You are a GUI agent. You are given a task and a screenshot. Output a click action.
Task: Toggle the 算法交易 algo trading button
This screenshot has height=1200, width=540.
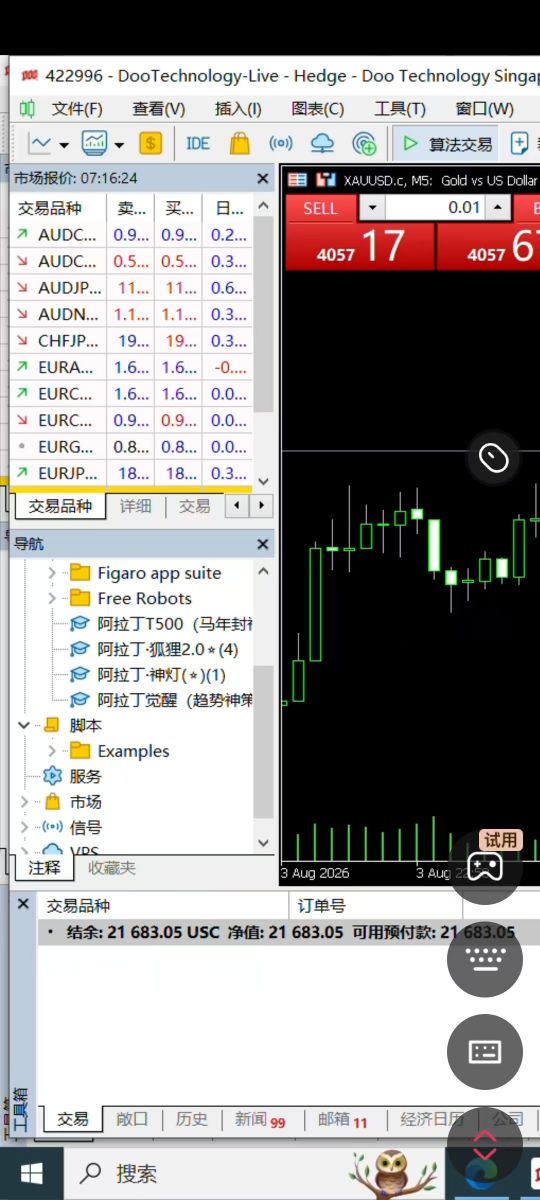[x=447, y=143]
